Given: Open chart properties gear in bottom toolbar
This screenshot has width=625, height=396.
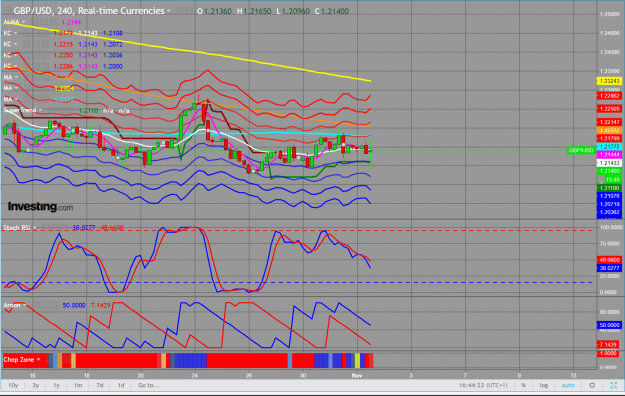Looking at the screenshot, I should pos(592,385).
